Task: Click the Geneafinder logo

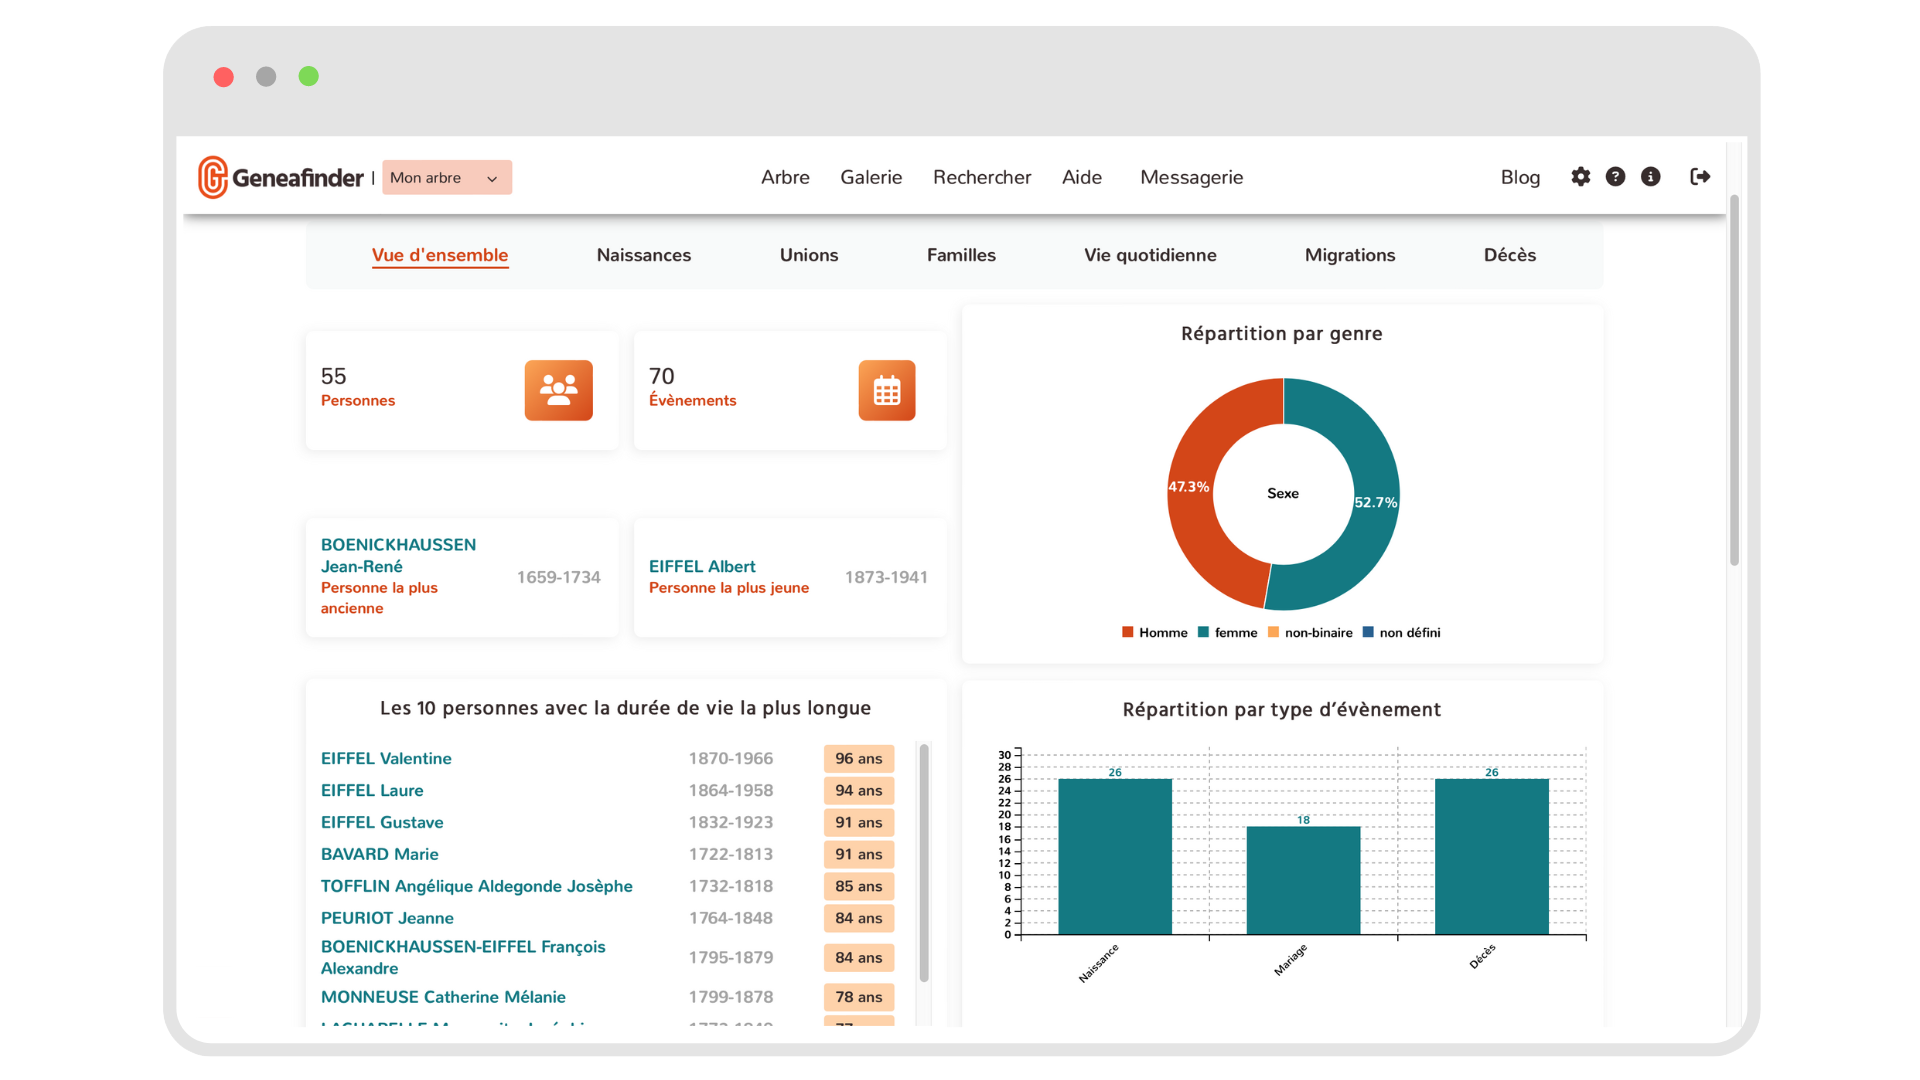Action: pos(281,177)
